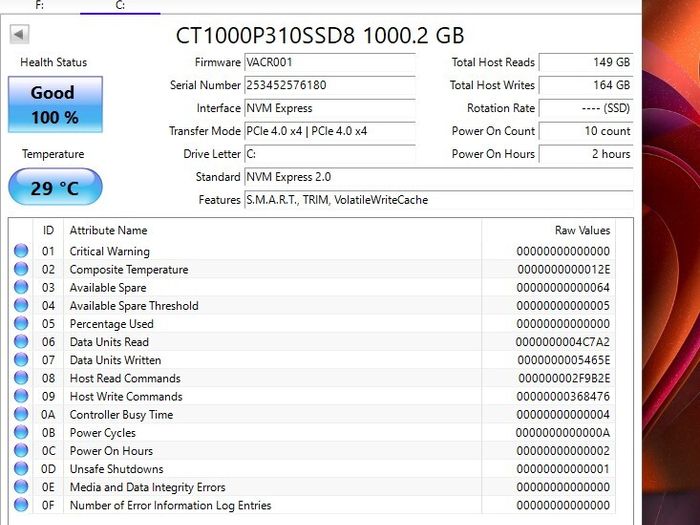Image resolution: width=700 pixels, height=525 pixels.
Task: Click the Data Units Written status icon
Action: (x=21, y=360)
